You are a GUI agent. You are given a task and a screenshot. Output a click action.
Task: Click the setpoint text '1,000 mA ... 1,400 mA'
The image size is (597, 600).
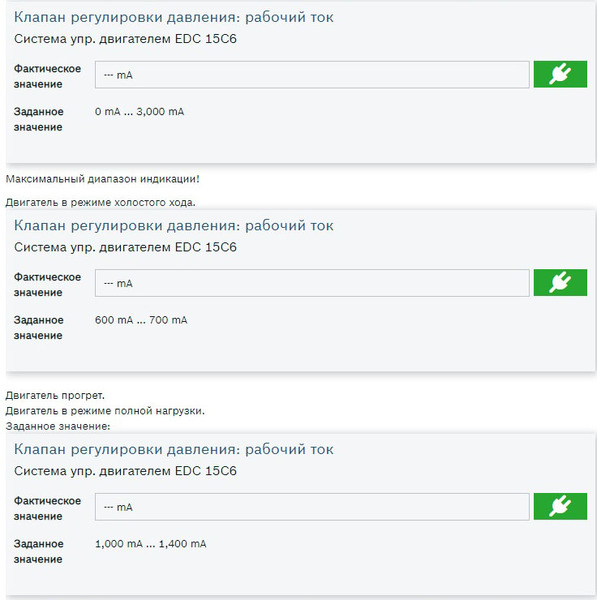(x=150, y=544)
